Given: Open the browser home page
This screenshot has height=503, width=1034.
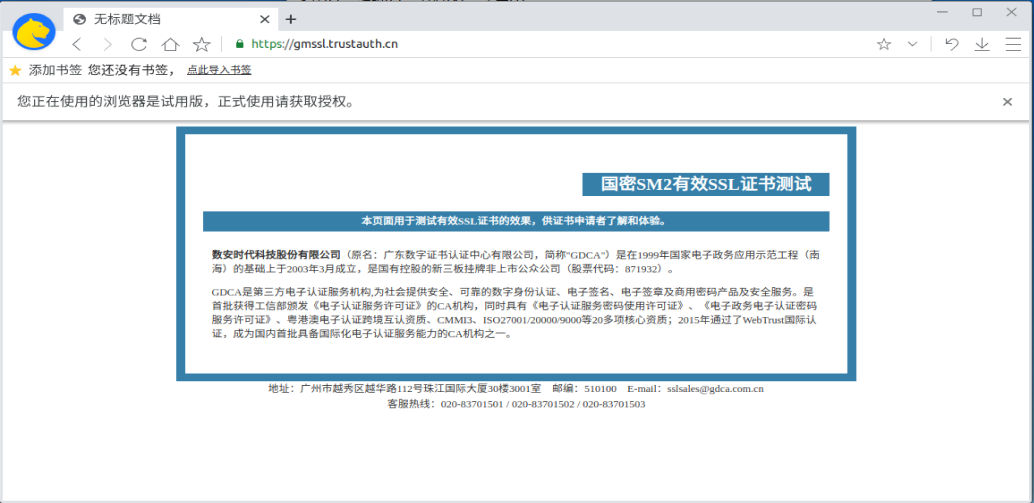Looking at the screenshot, I should pos(170,44).
